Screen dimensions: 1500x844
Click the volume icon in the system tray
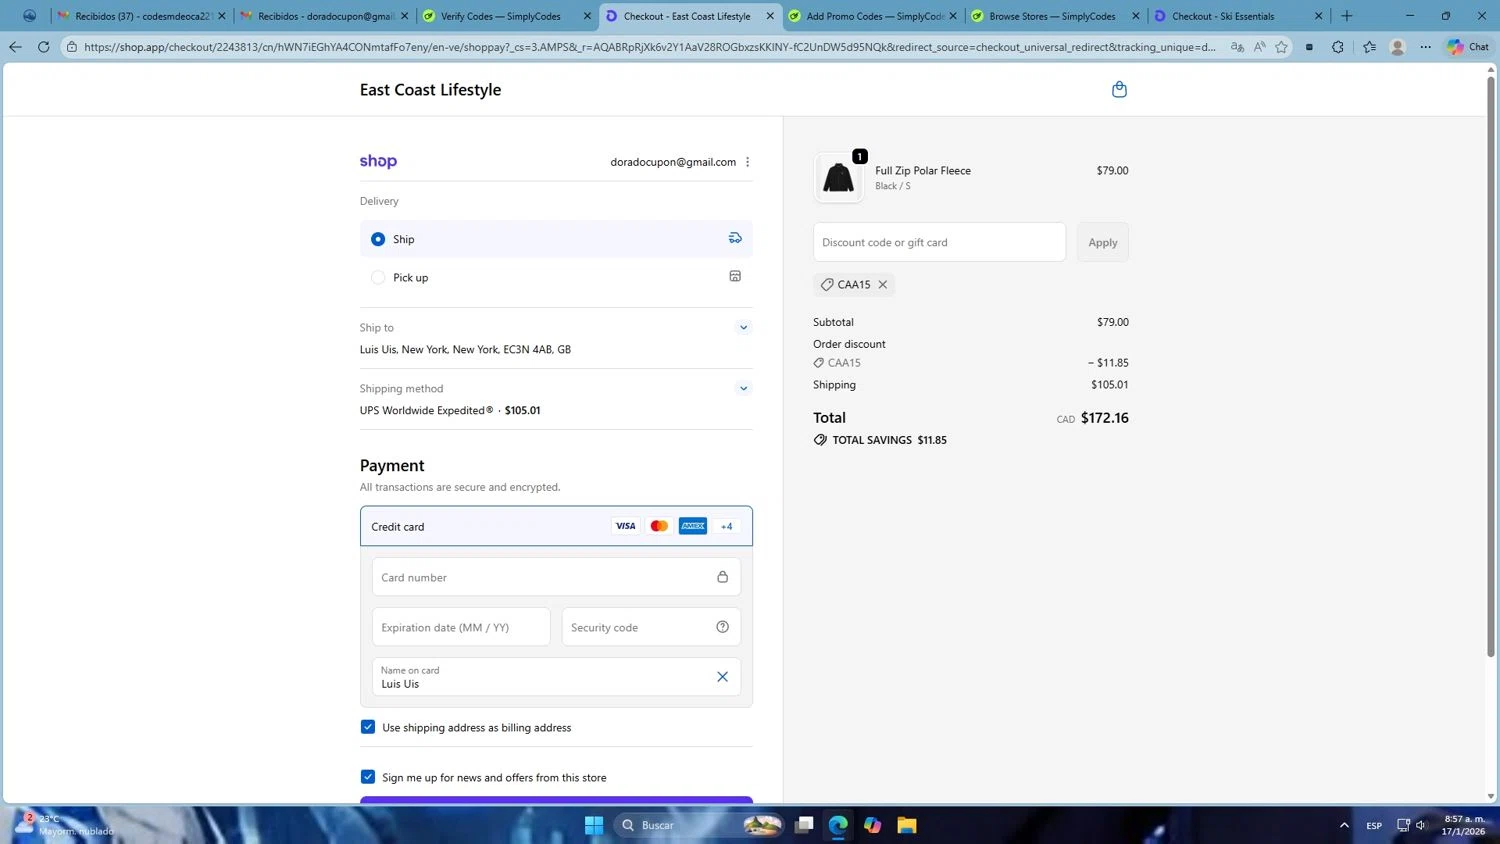1421,825
